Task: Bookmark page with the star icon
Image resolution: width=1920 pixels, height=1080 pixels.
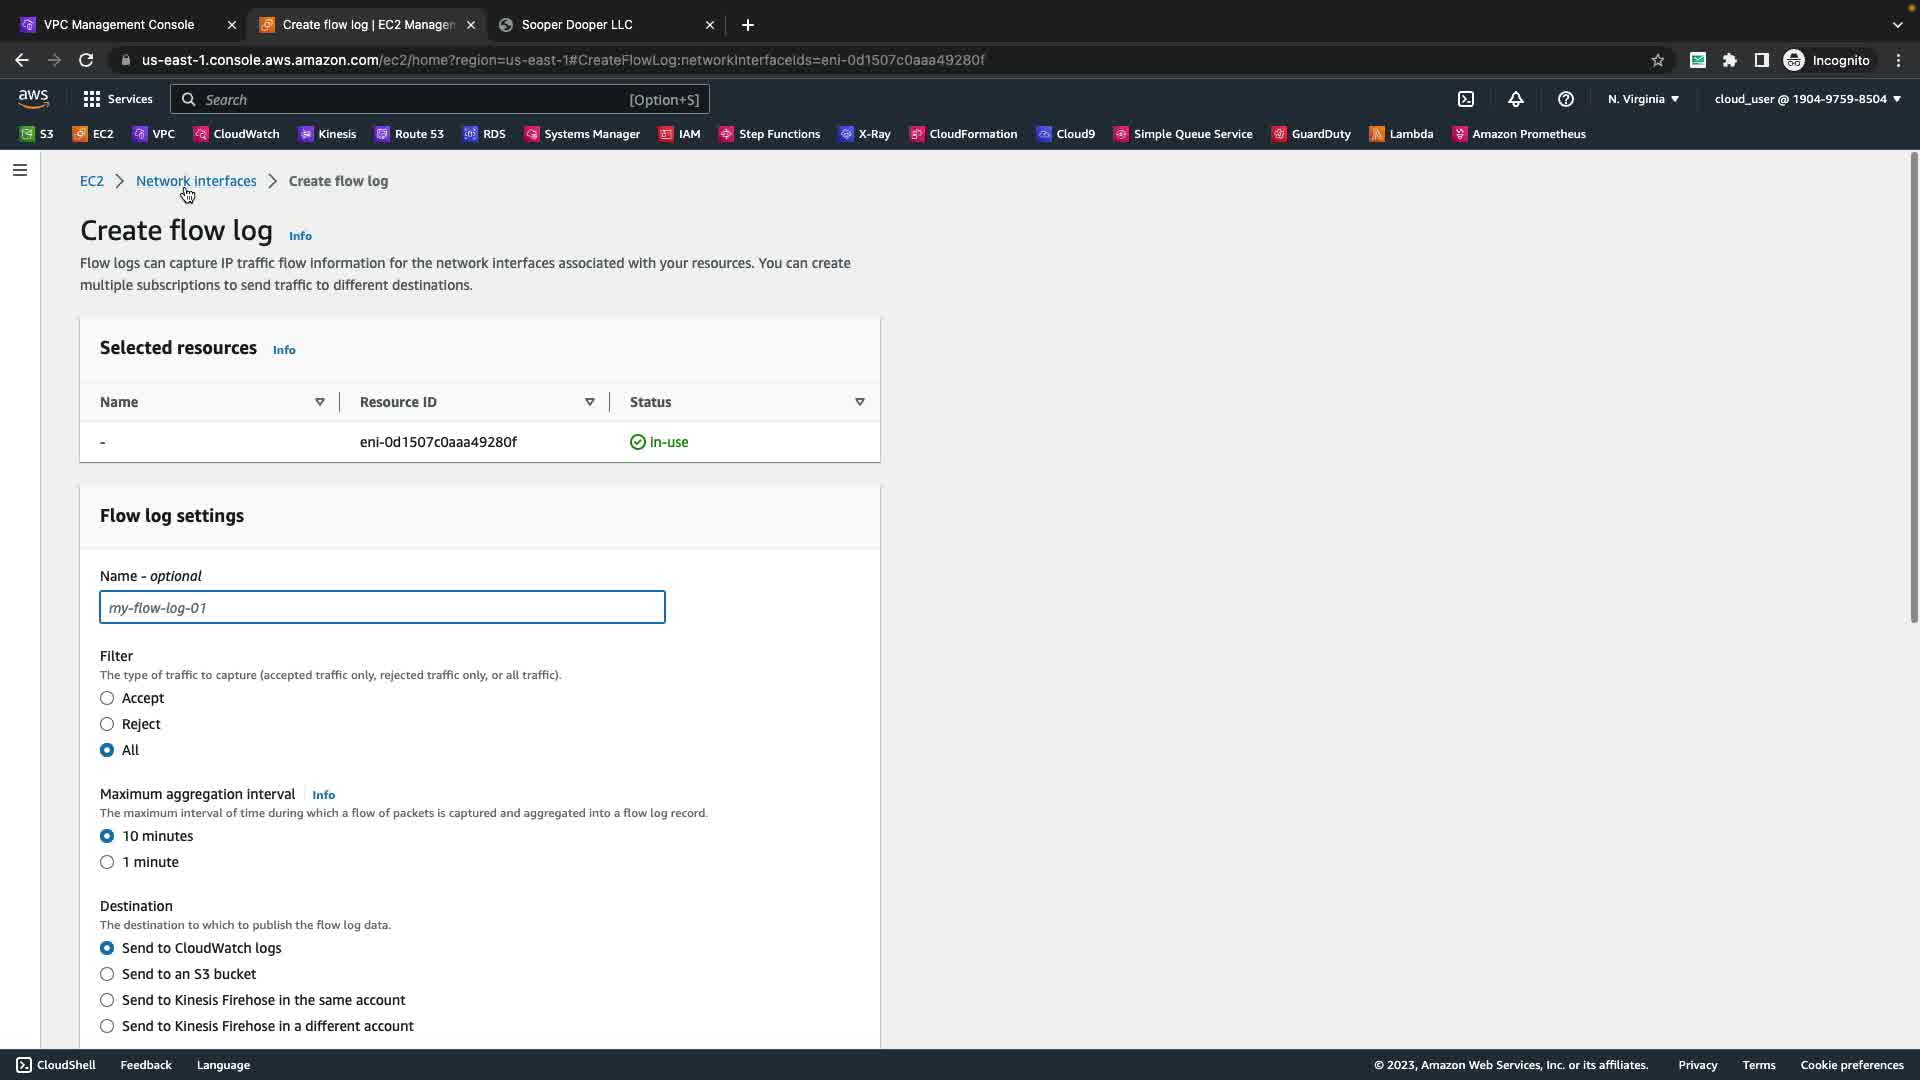Action: (x=1658, y=60)
